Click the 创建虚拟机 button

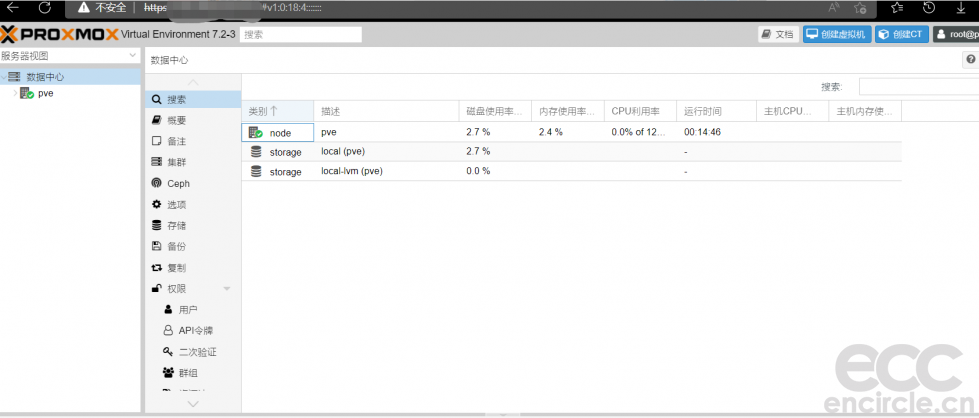[837, 34]
